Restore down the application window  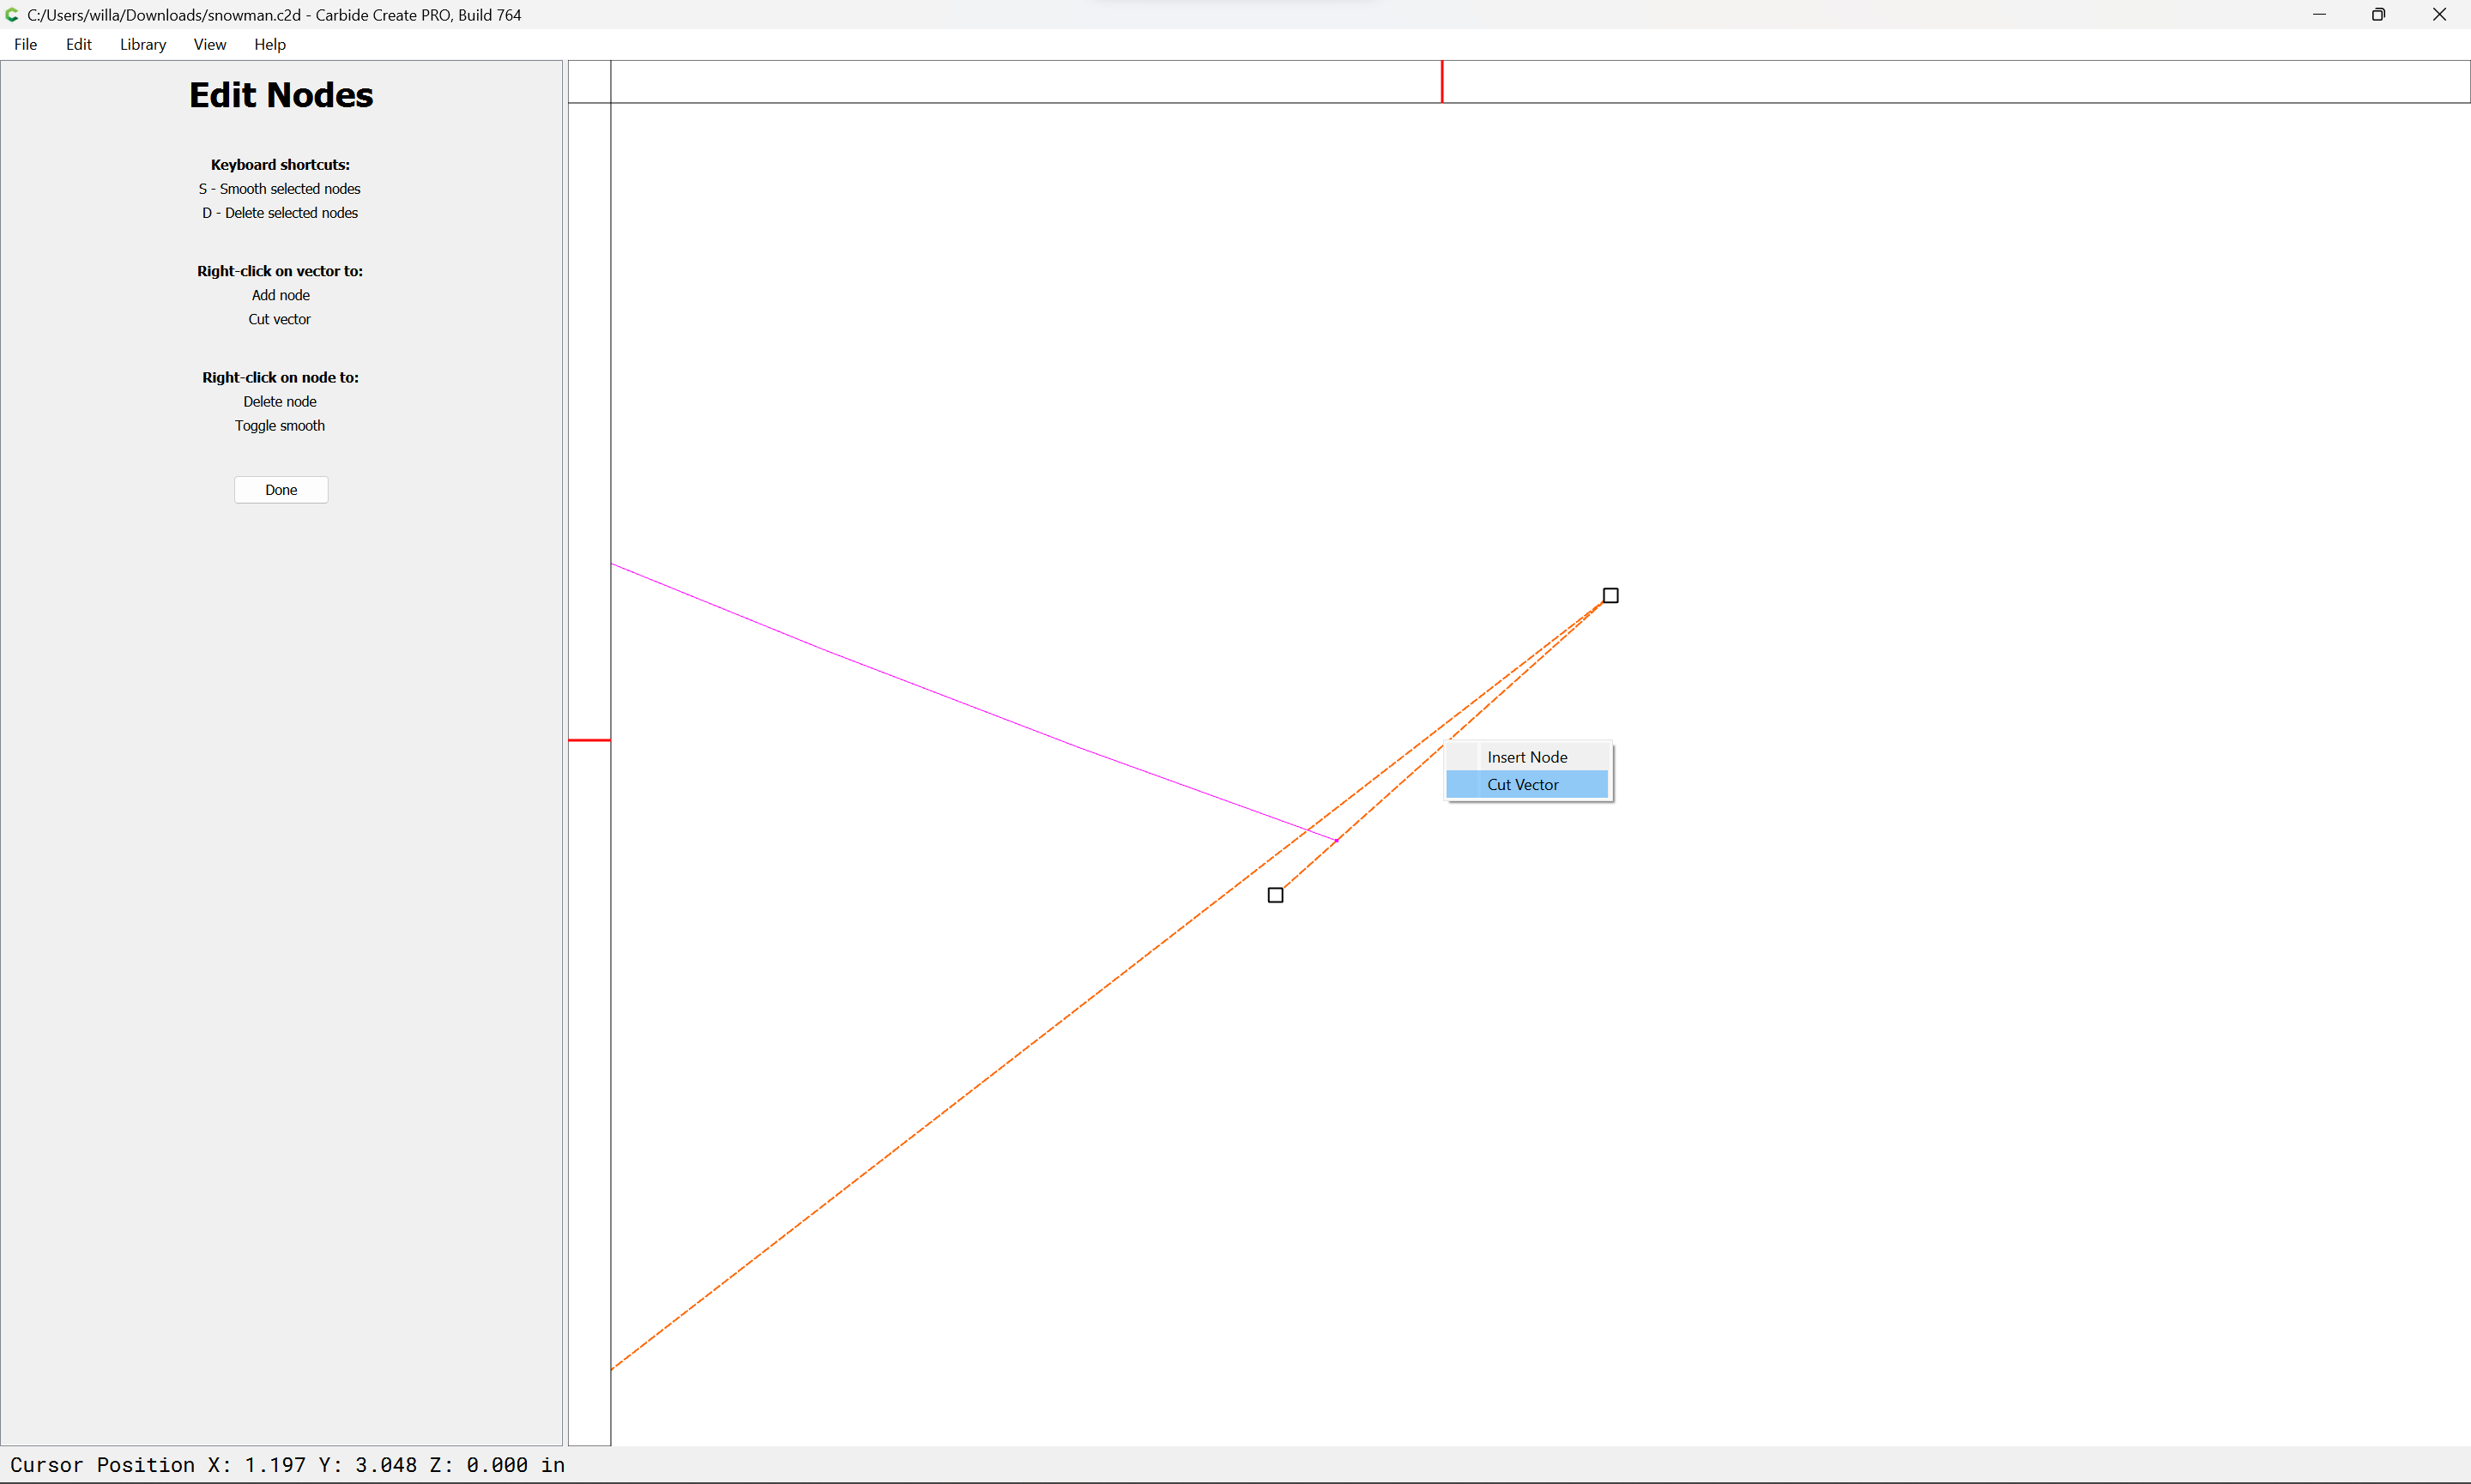click(x=2378, y=15)
